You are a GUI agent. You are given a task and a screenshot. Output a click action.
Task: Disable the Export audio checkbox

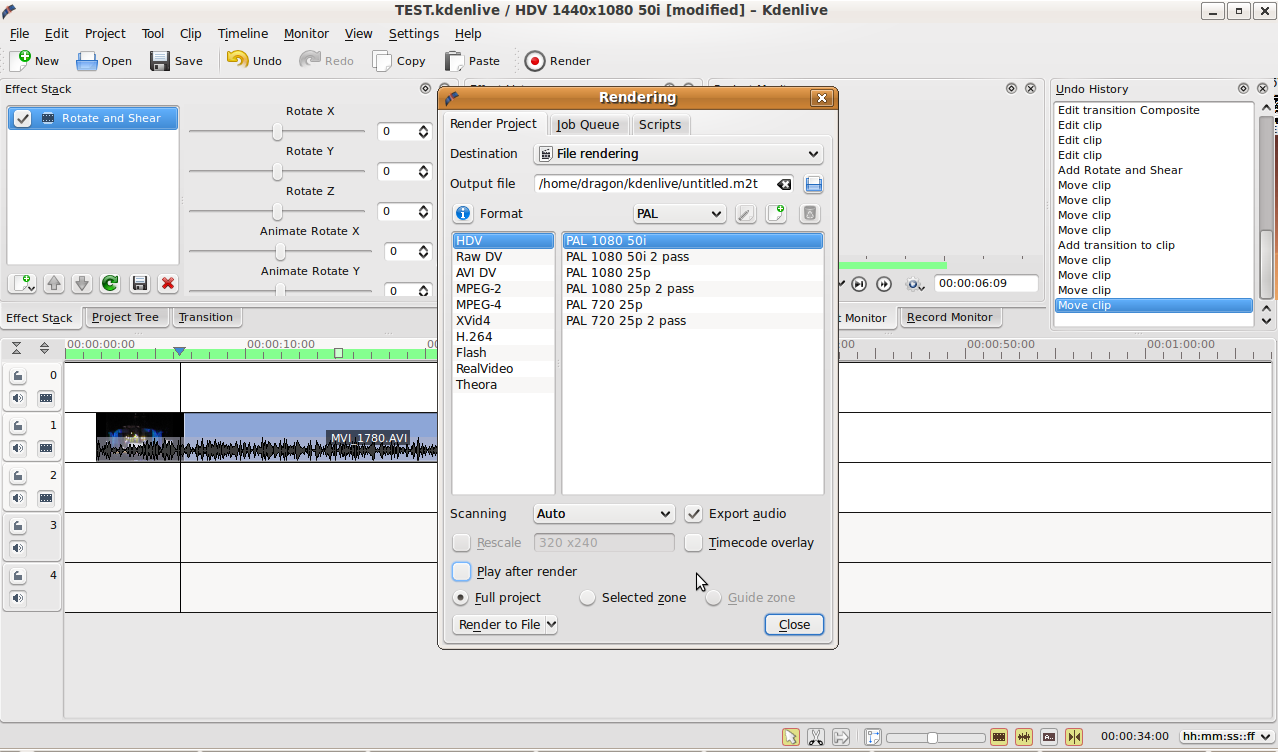click(x=694, y=514)
